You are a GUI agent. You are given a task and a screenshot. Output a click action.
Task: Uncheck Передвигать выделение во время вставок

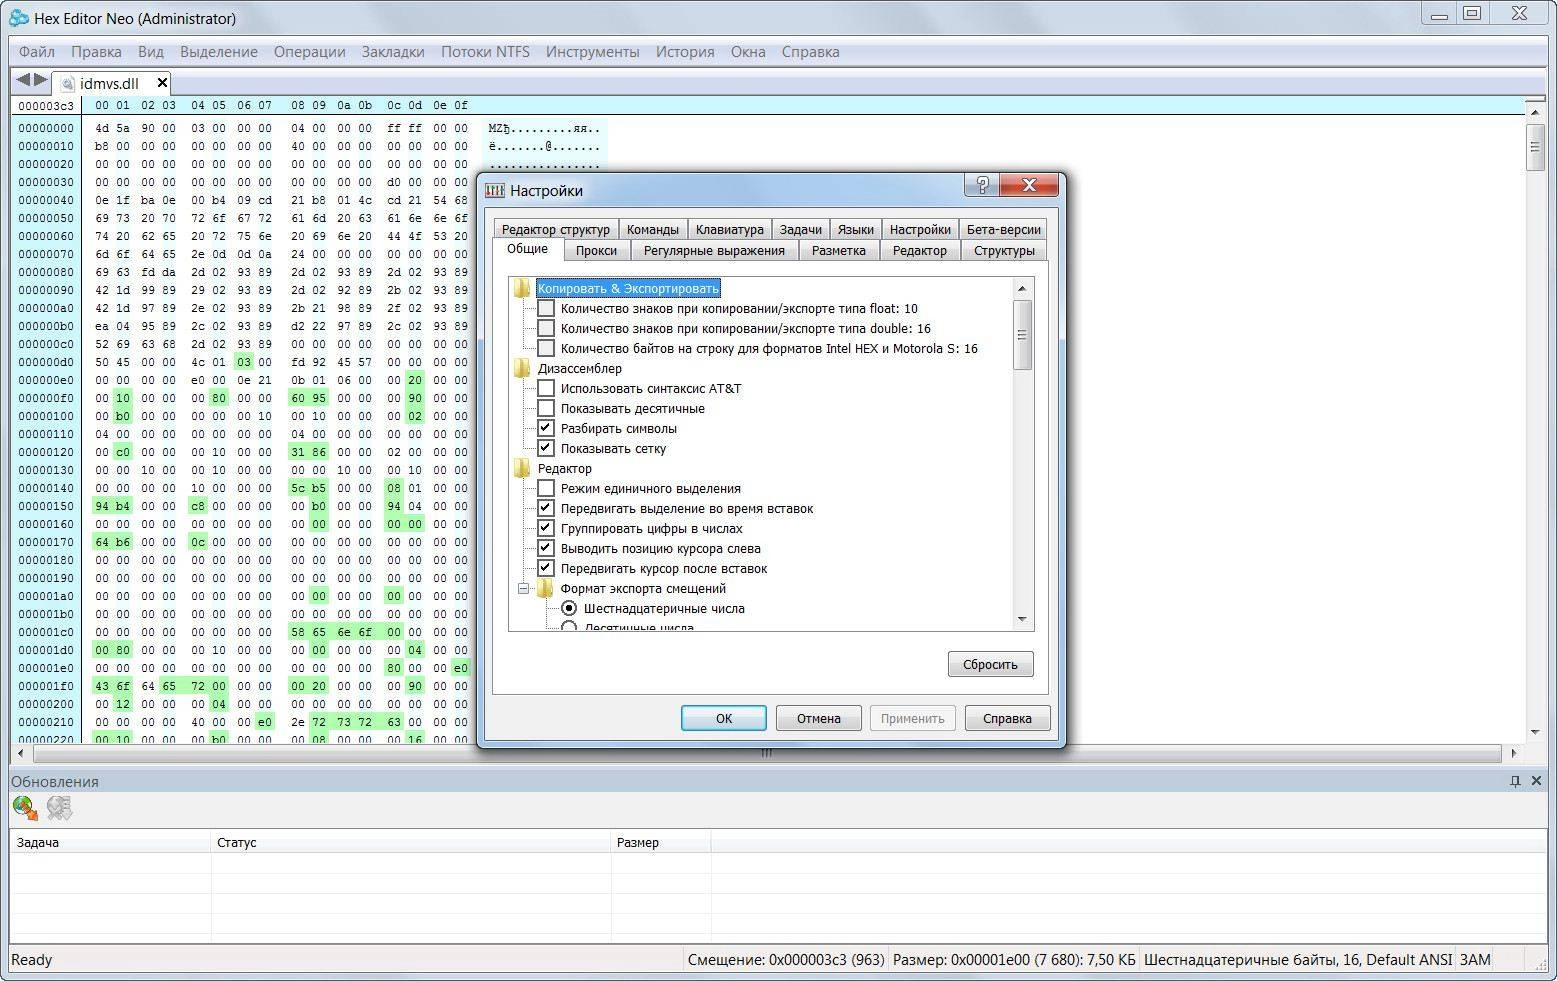click(546, 508)
